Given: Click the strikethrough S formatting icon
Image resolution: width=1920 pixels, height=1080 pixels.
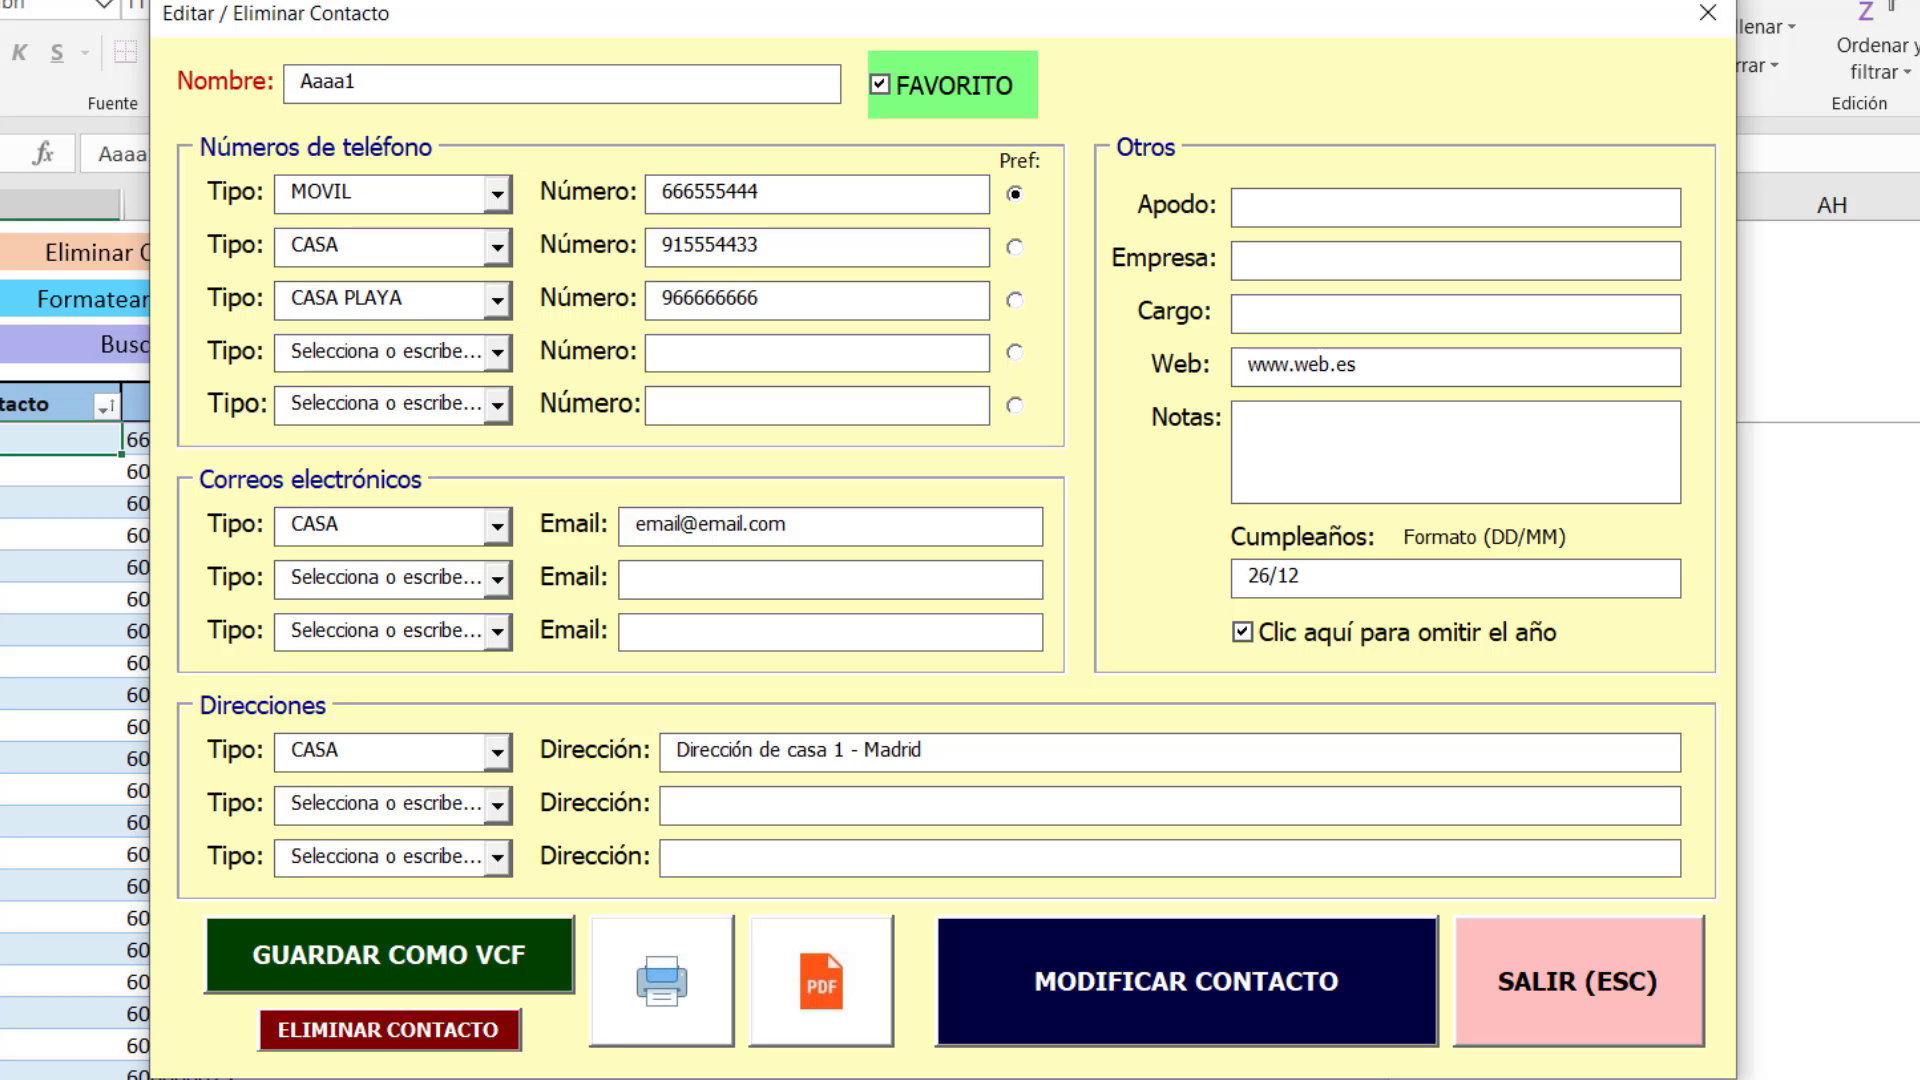Looking at the screenshot, I should [57, 53].
